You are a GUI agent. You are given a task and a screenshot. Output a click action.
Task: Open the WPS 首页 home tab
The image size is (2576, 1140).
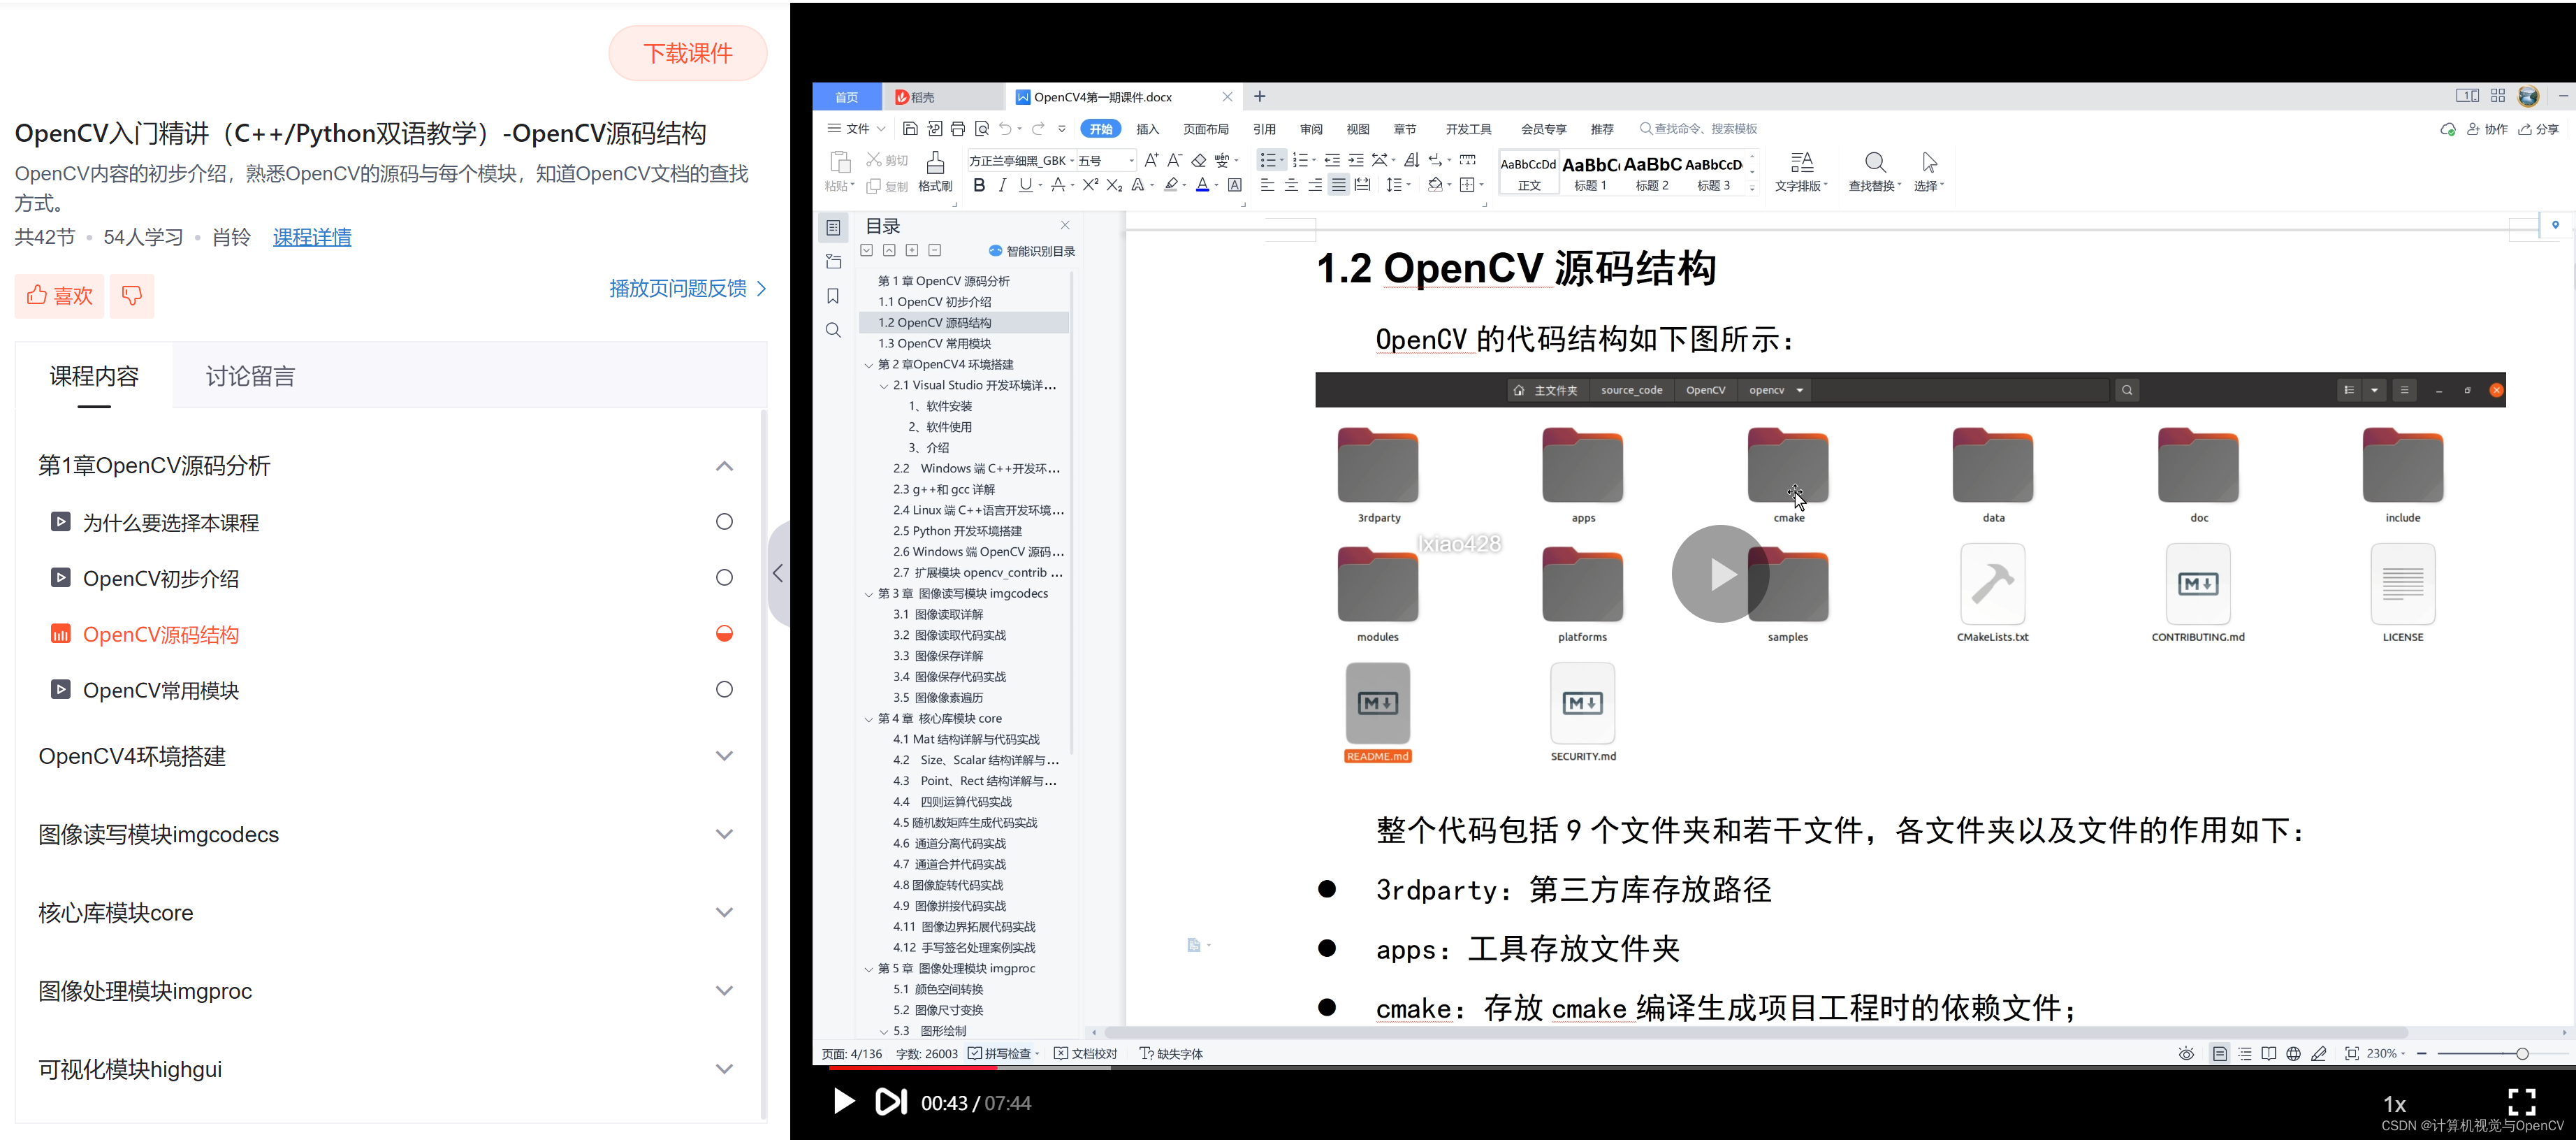[x=846, y=97]
